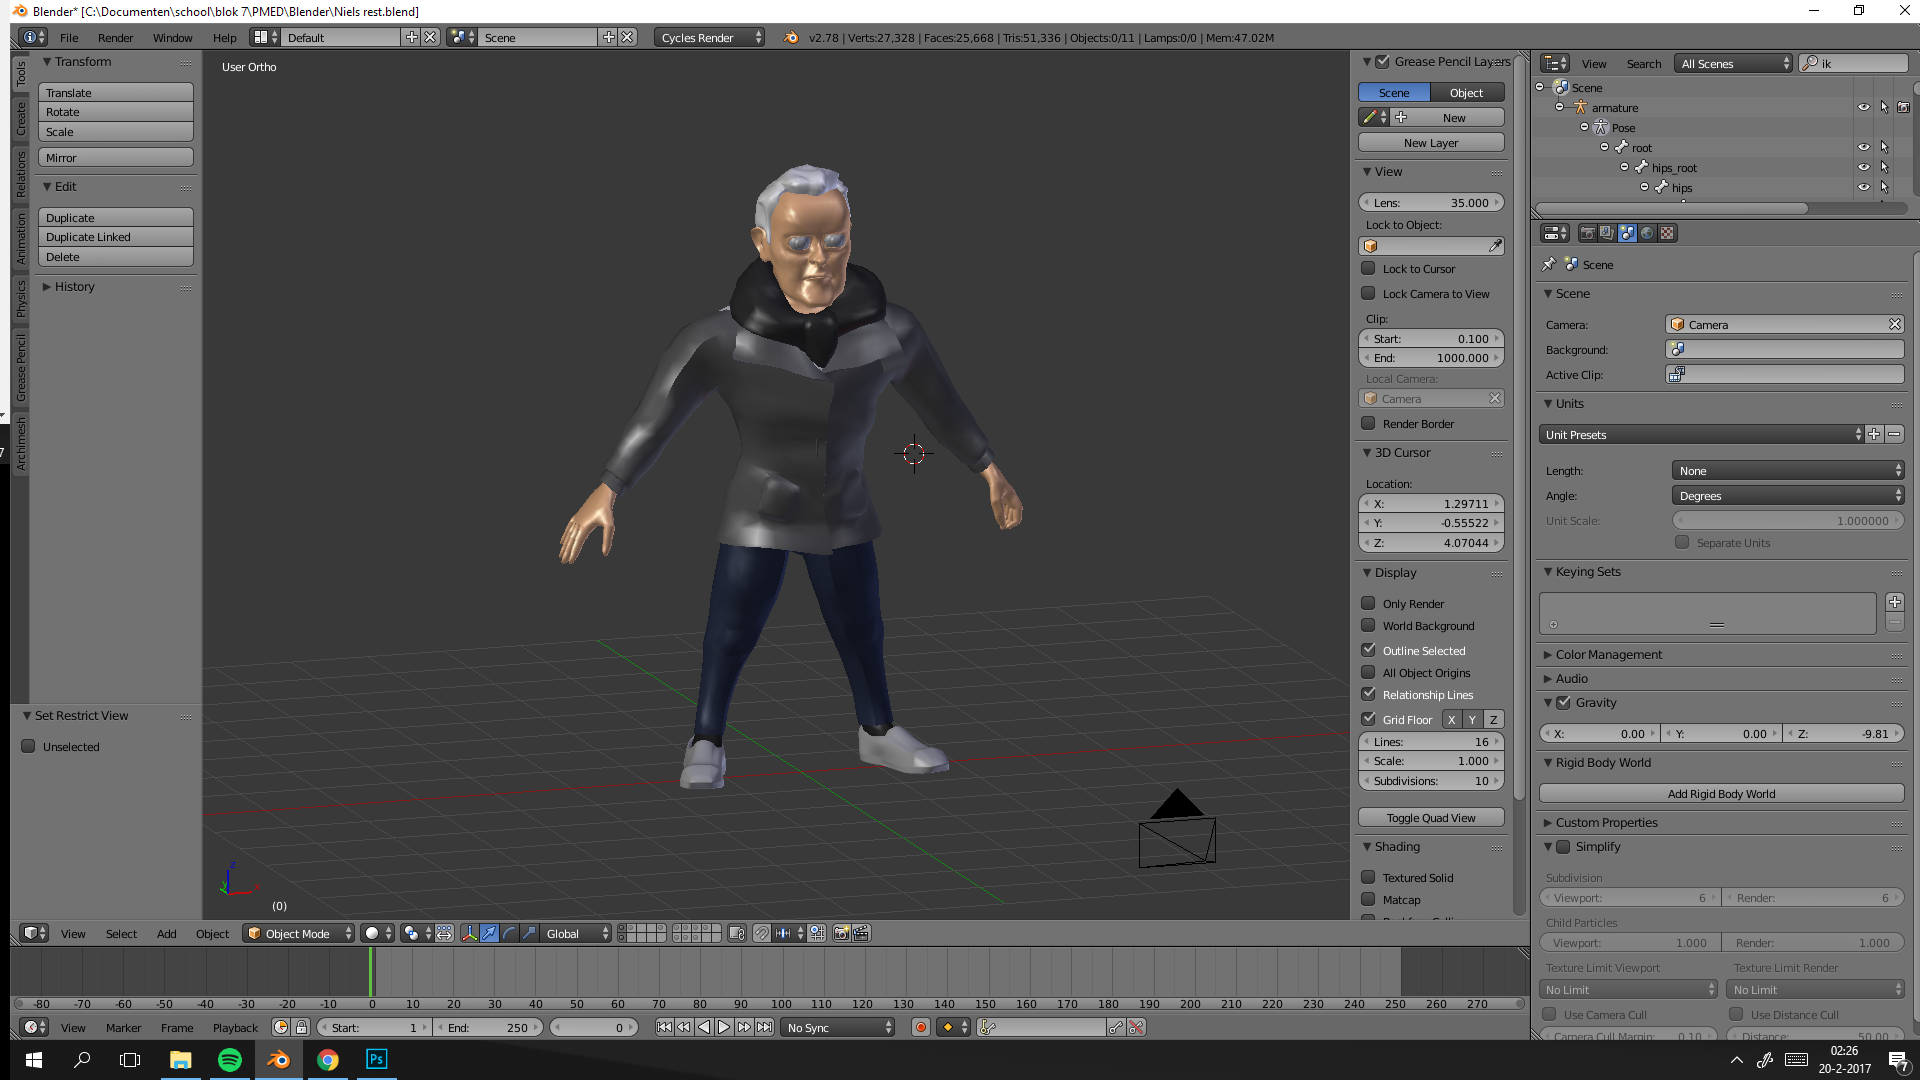Screen dimensions: 1920x1080
Task: Enable the Only Render checkbox
Action: [x=1368, y=603]
